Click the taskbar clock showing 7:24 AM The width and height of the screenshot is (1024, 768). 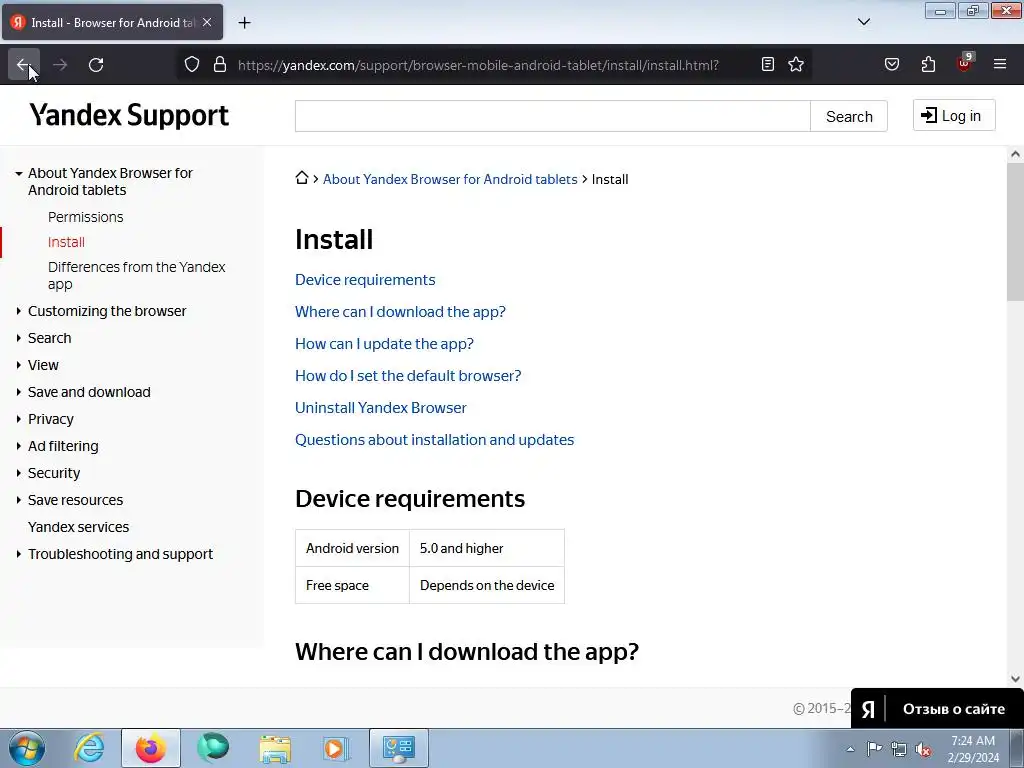click(973, 749)
